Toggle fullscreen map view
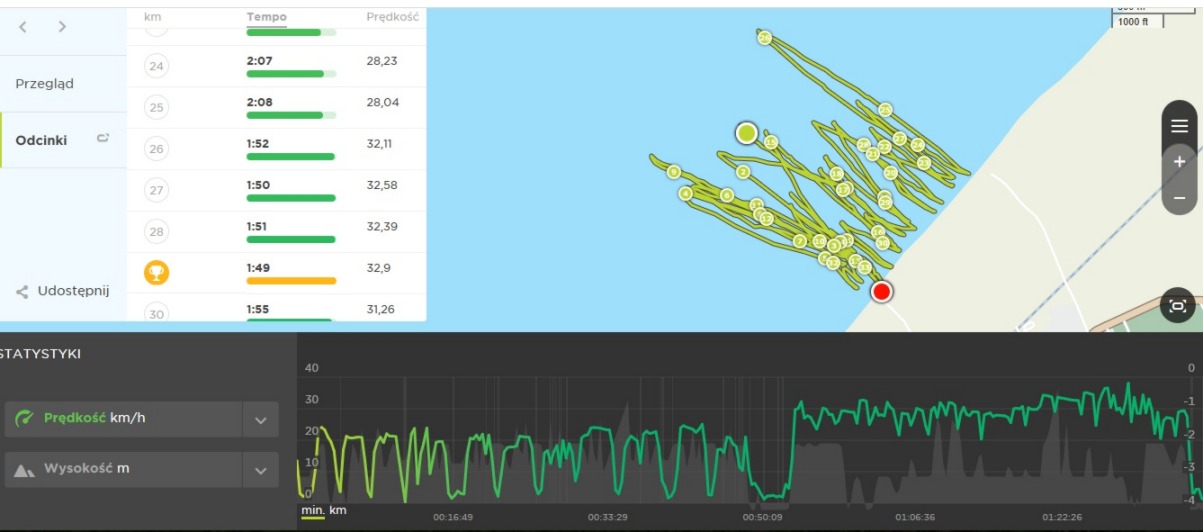 1178,306
